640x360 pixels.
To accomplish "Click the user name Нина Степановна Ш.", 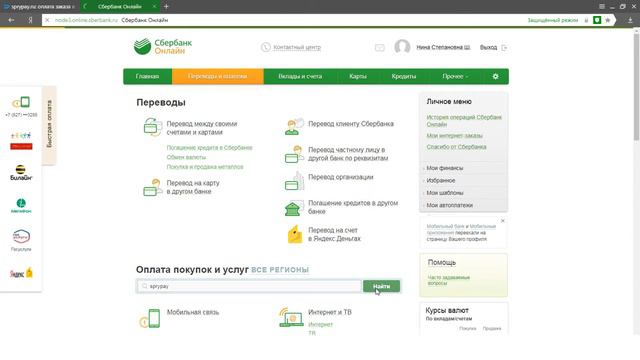I will (443, 47).
